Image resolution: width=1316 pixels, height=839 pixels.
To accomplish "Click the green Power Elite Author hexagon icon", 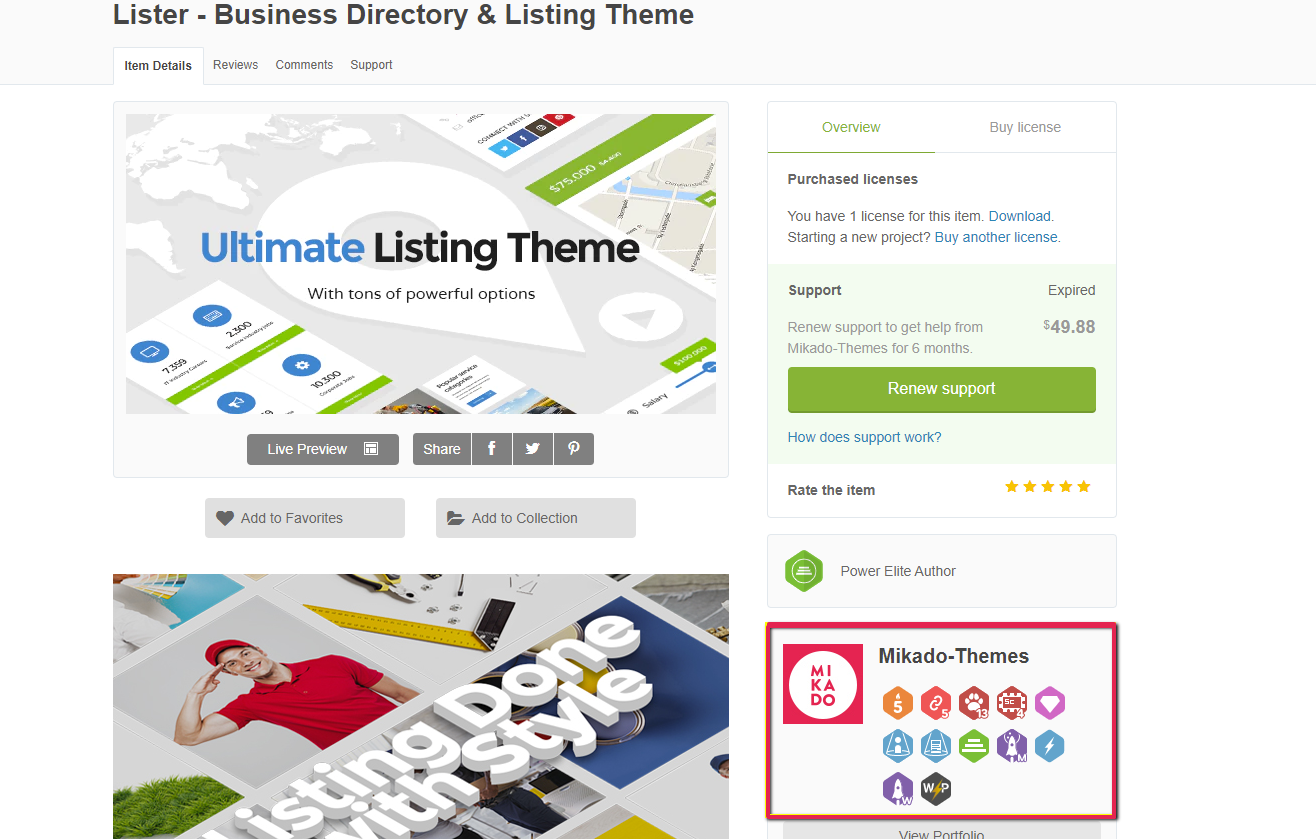I will (804, 571).
